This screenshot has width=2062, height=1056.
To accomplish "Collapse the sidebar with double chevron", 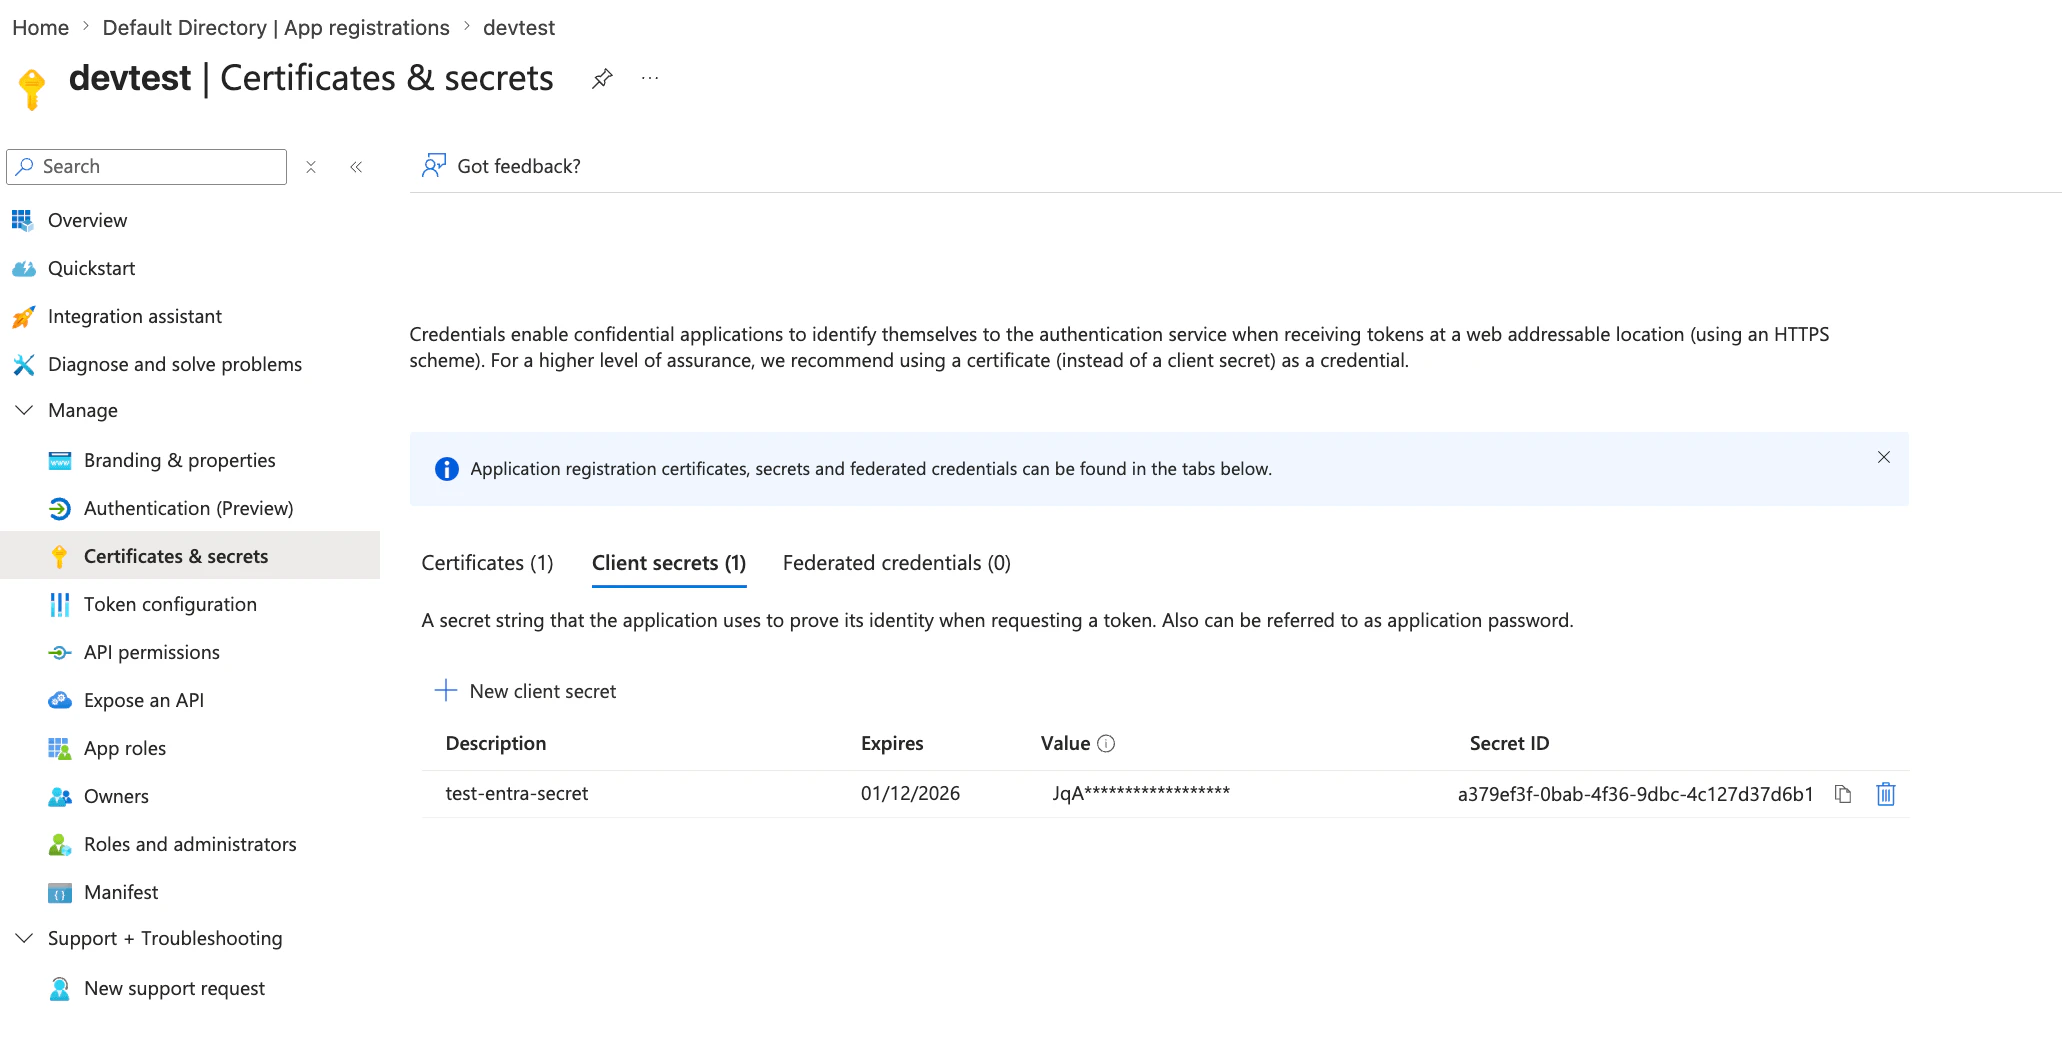I will coord(356,167).
